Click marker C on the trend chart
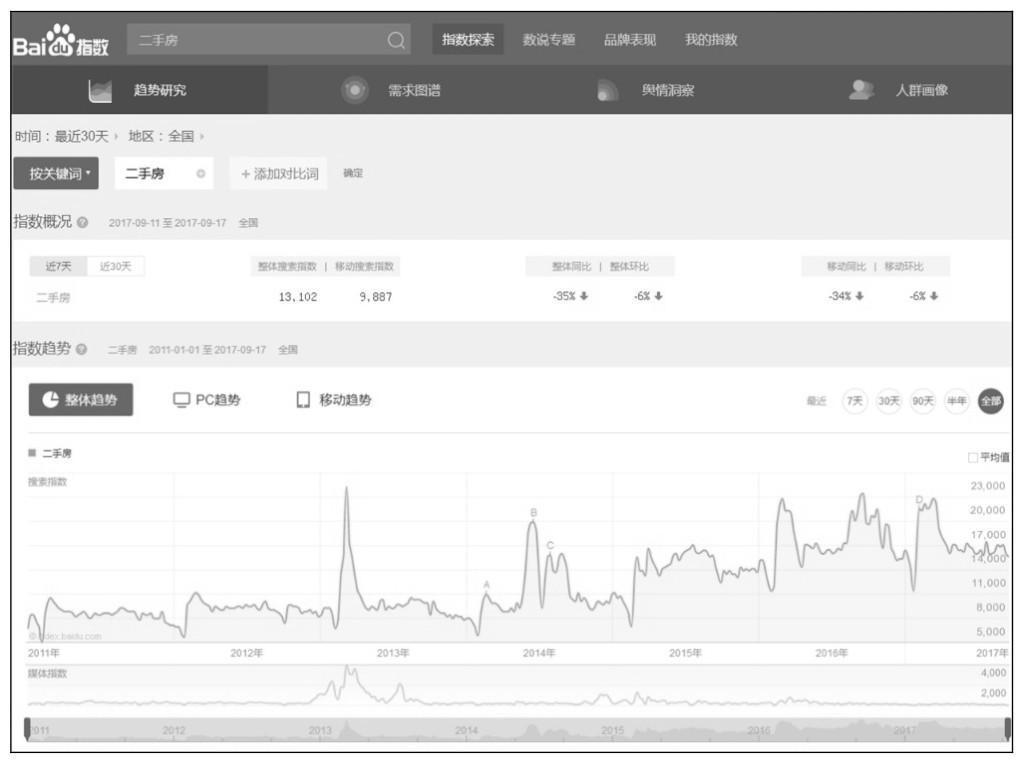 pos(550,545)
